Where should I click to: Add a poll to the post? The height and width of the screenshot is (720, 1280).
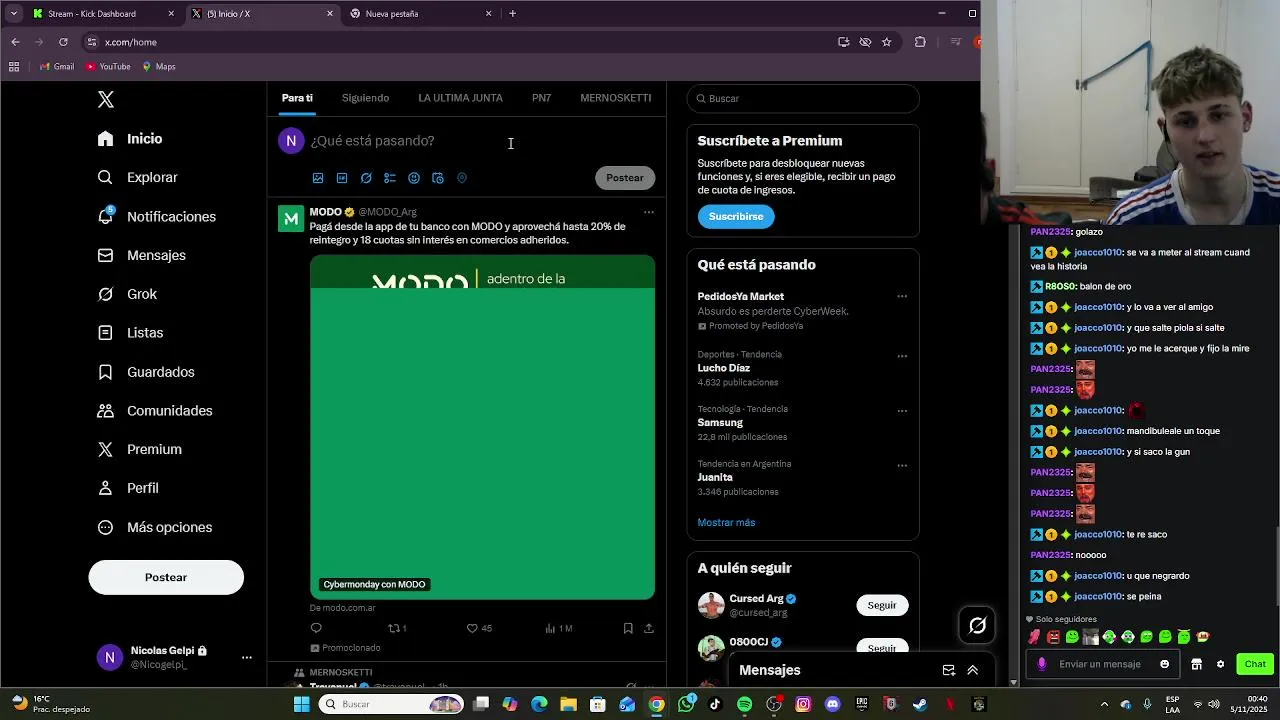(390, 178)
